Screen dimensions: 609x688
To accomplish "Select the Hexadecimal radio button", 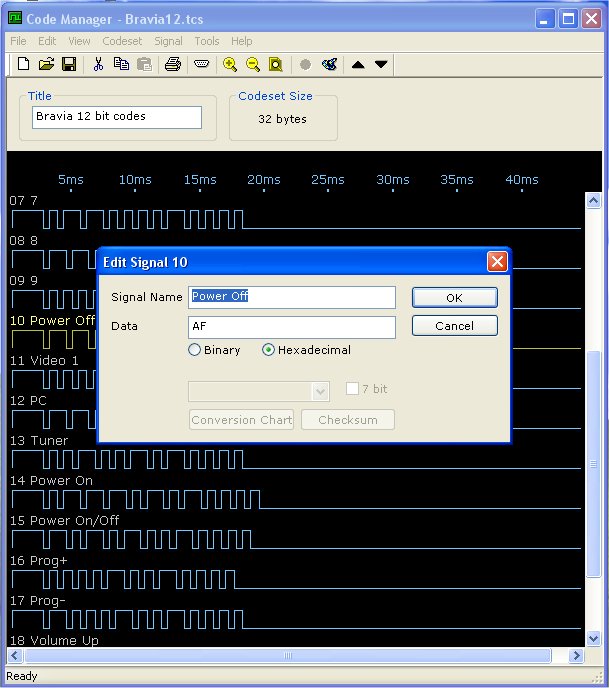I will 268,350.
